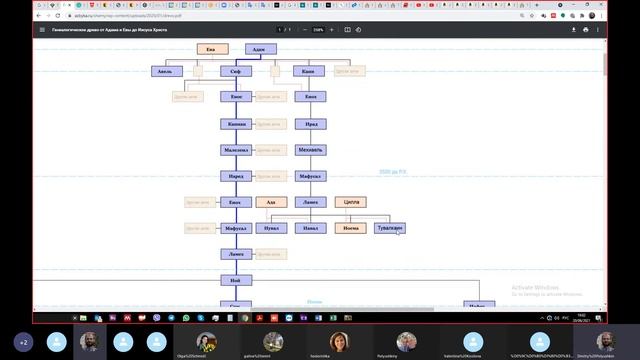640x360 pixels.
Task: Download the PDF file
Action: coord(573,30)
